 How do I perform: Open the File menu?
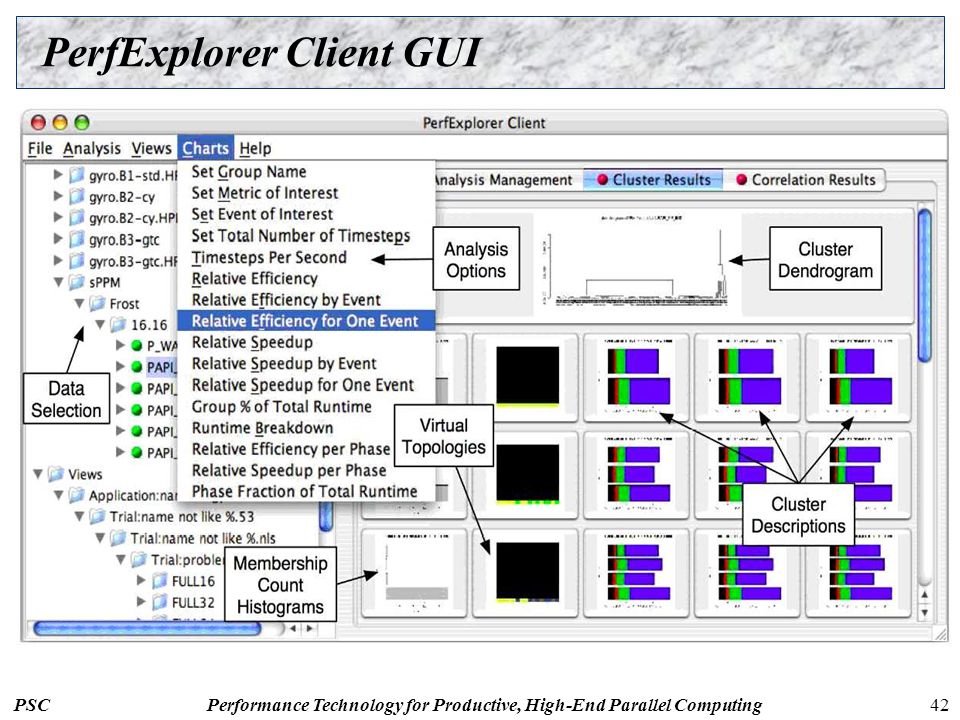point(40,149)
